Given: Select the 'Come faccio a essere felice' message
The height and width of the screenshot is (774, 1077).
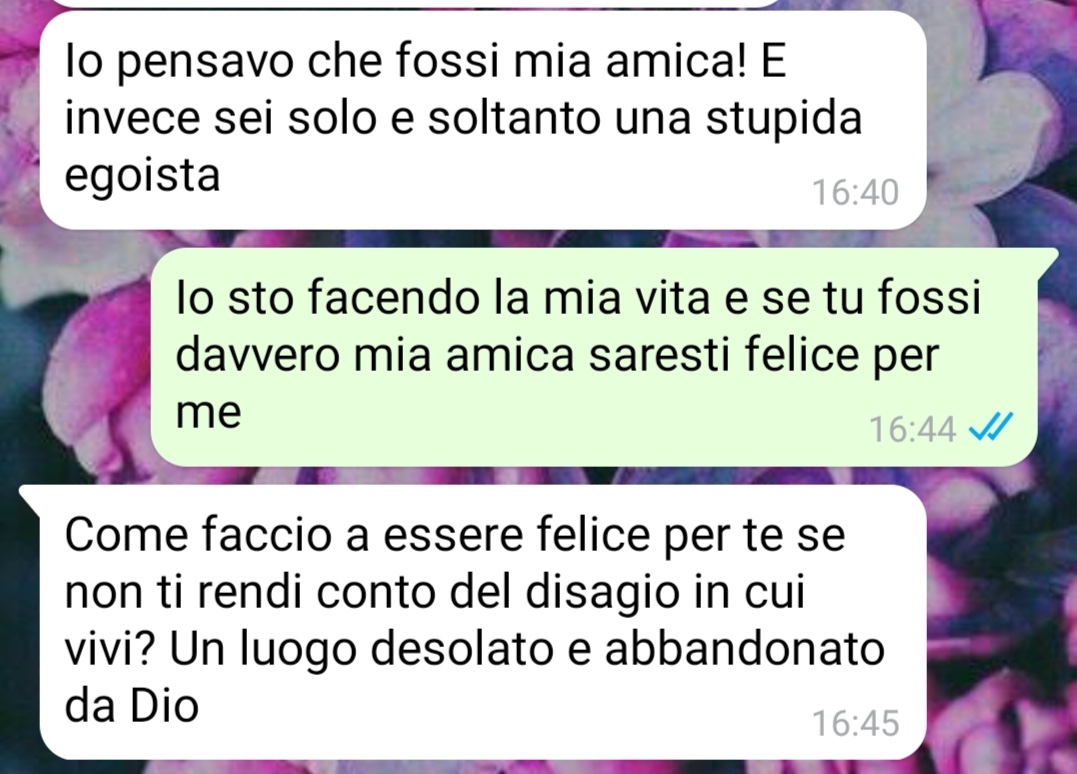Looking at the screenshot, I should [483, 622].
